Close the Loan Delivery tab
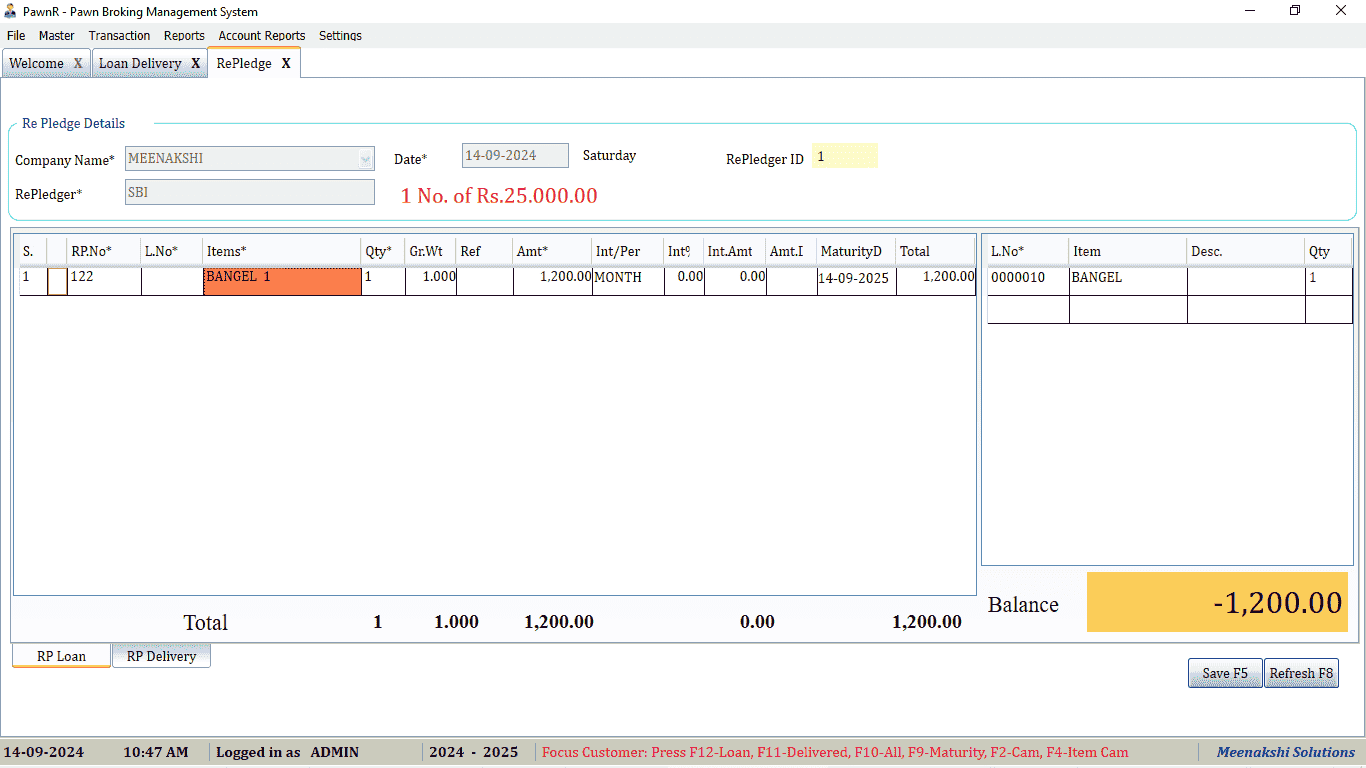 pos(196,63)
